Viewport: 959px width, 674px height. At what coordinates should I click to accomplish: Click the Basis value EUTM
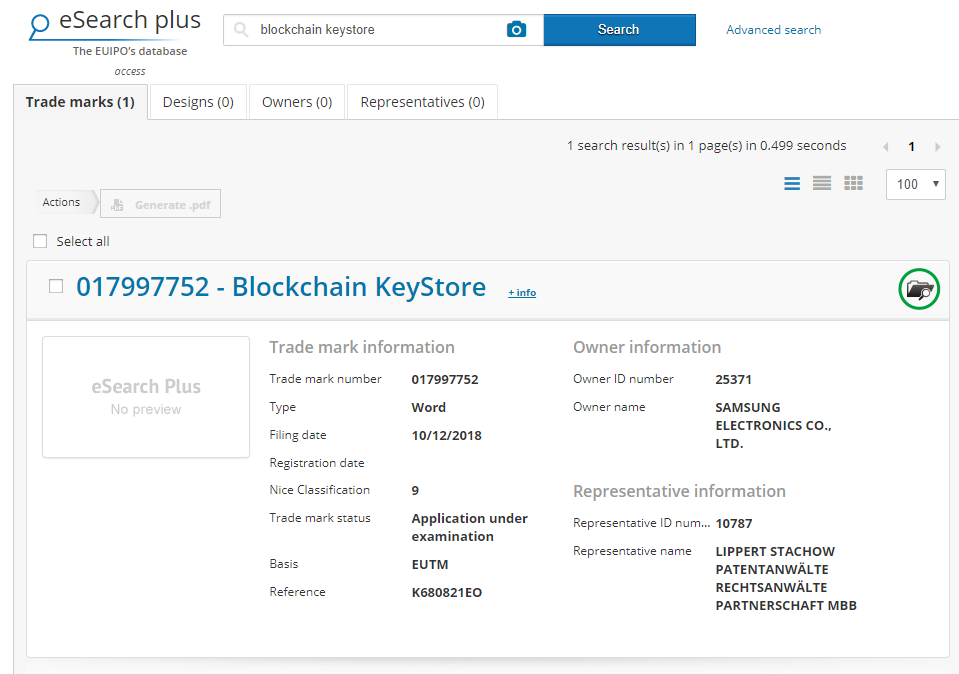(429, 564)
